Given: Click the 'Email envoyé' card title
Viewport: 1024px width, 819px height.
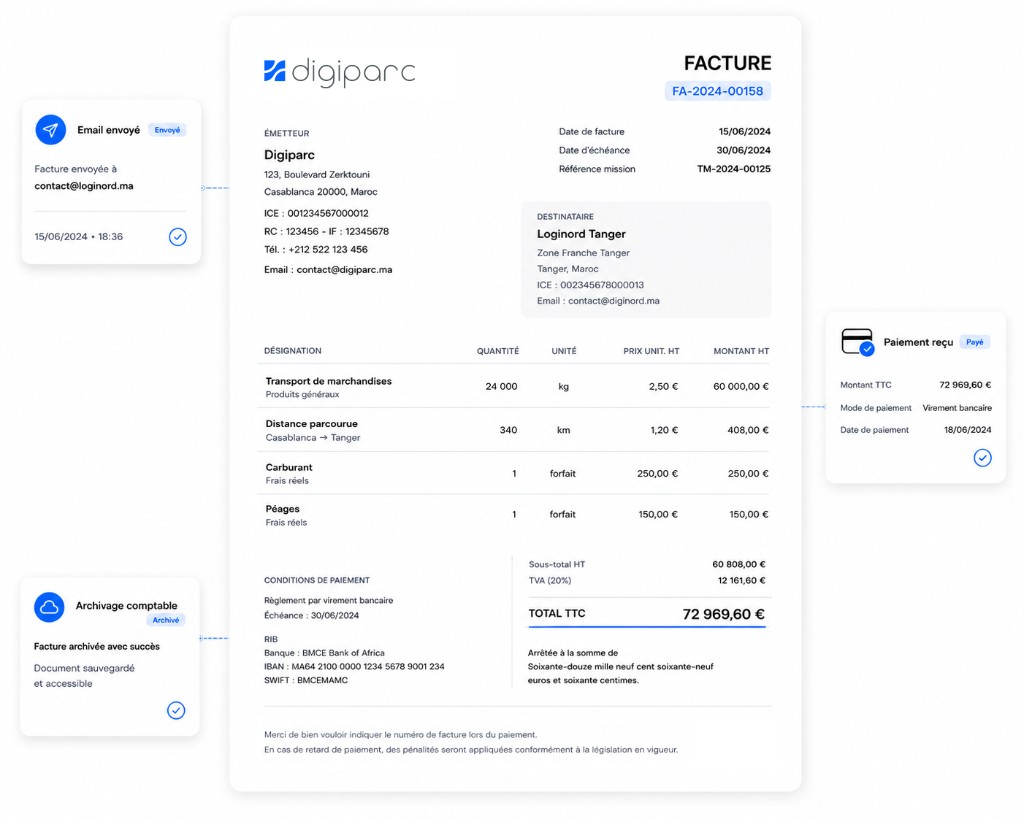Looking at the screenshot, I should click(108, 130).
